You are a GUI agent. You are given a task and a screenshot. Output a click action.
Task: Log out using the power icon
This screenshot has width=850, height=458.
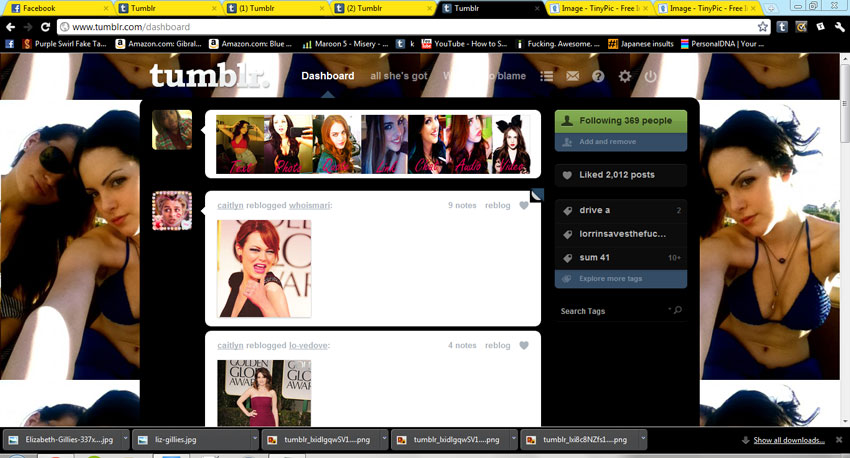point(650,76)
